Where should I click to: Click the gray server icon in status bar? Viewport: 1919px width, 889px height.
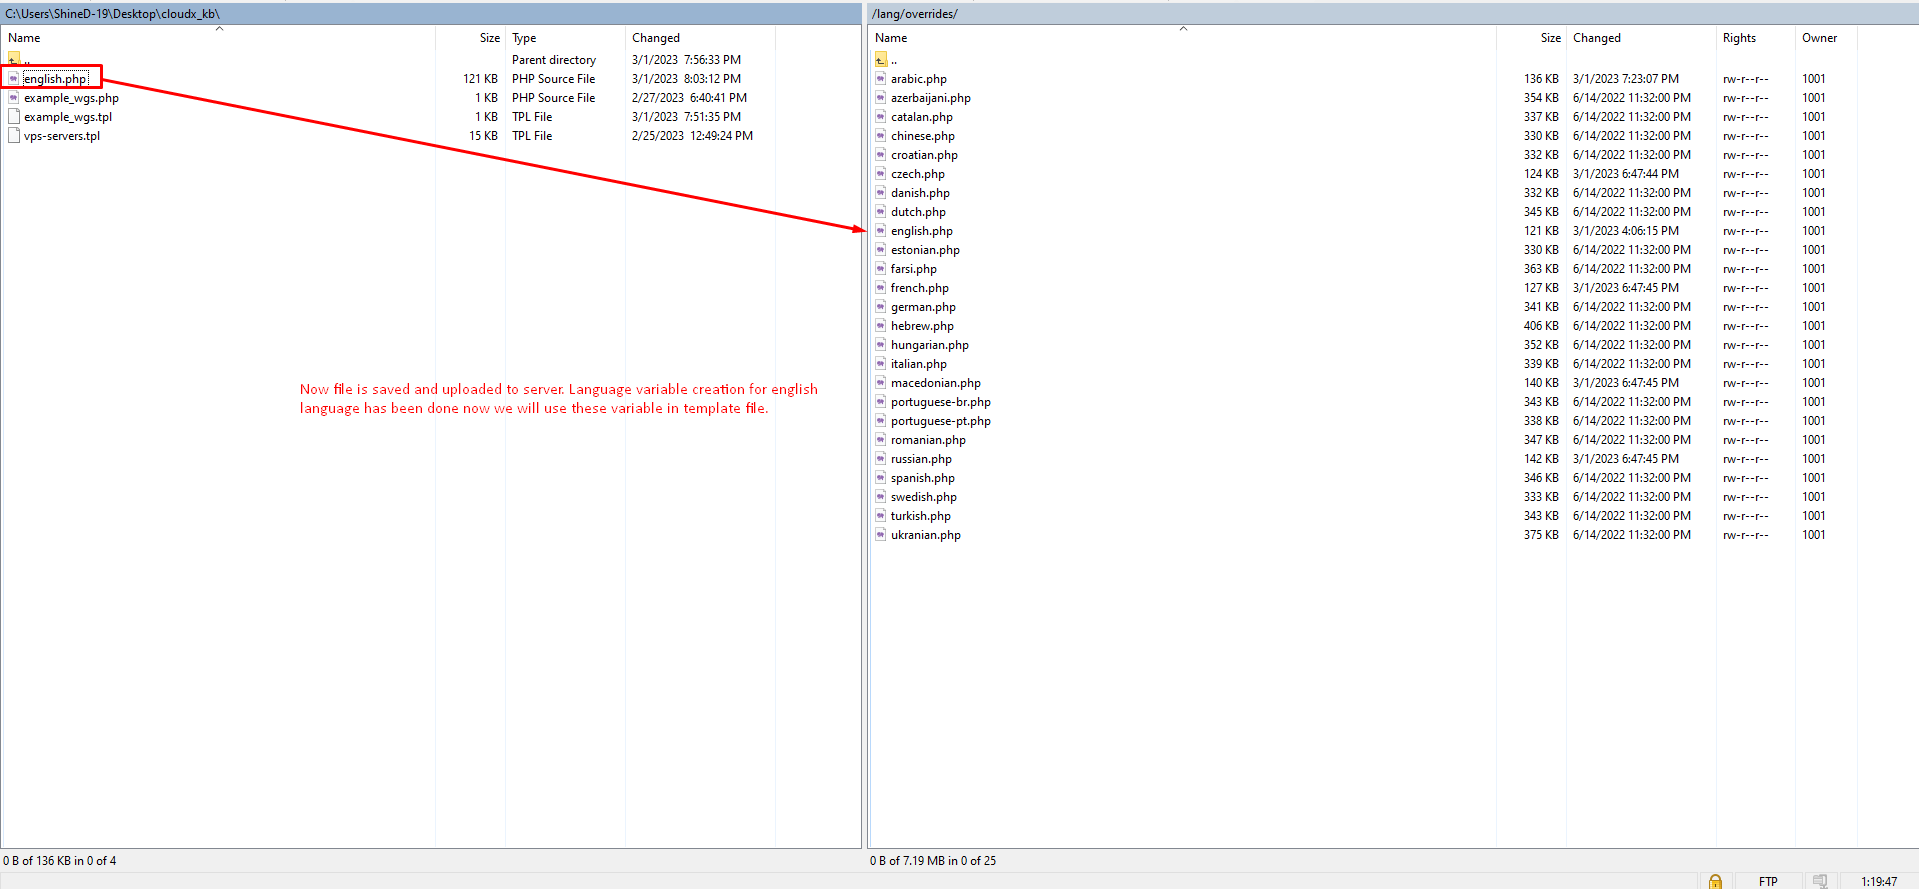tap(1820, 881)
